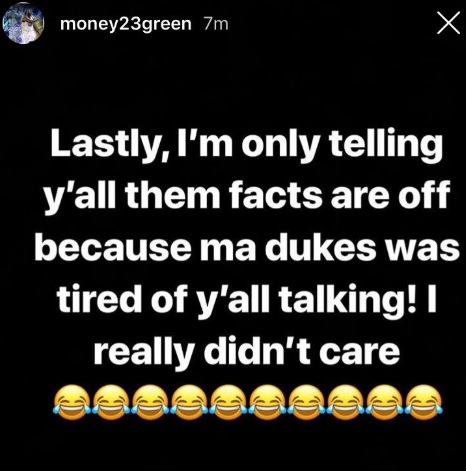467x471 pixels.
Task: Click the first laughing-crying emoji
Action: 72,402
